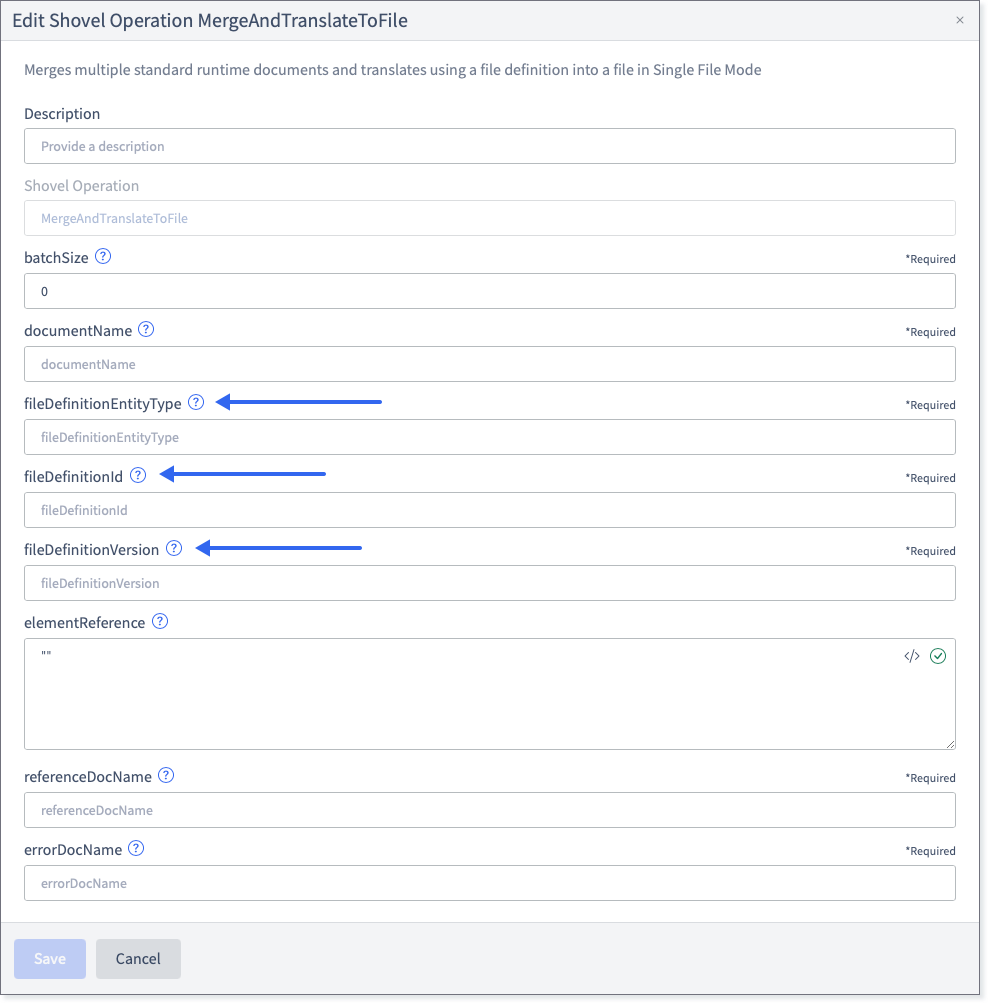Viewport: 988px width, 1003px height.
Task: Click '*Required' marker for errorDocName
Action: coord(930,851)
